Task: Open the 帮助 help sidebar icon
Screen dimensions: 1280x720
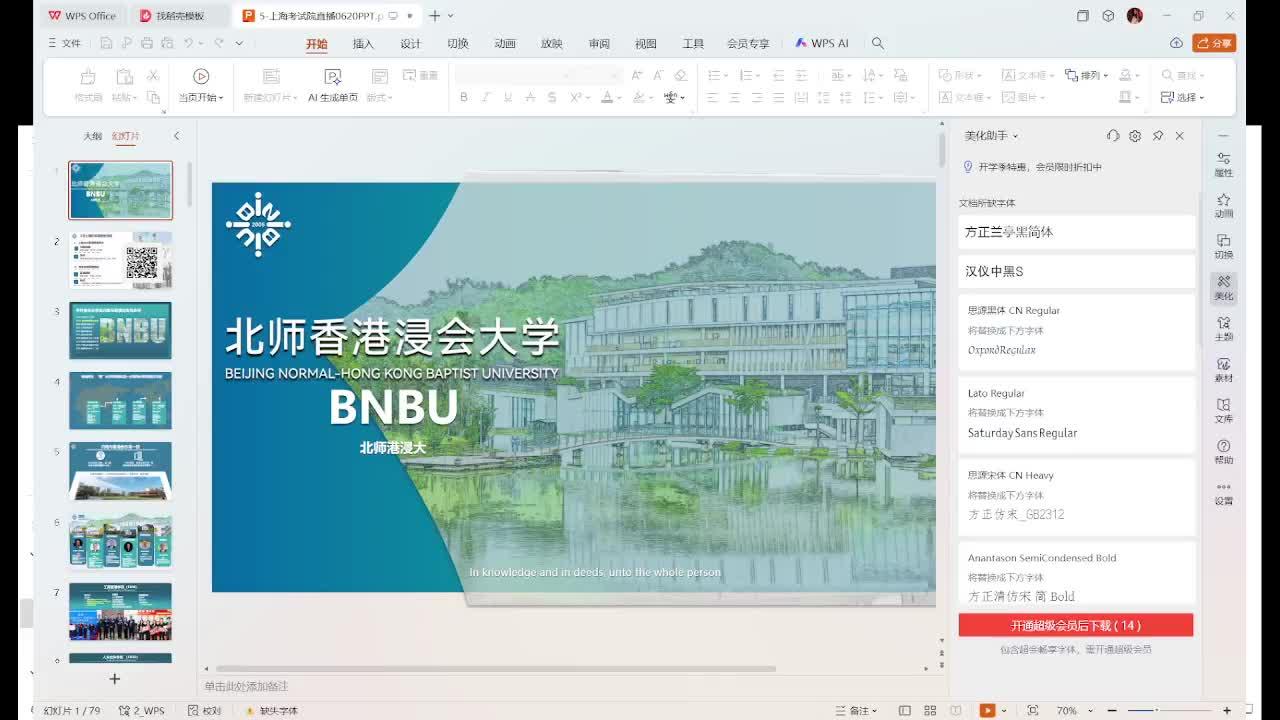Action: (1224, 452)
